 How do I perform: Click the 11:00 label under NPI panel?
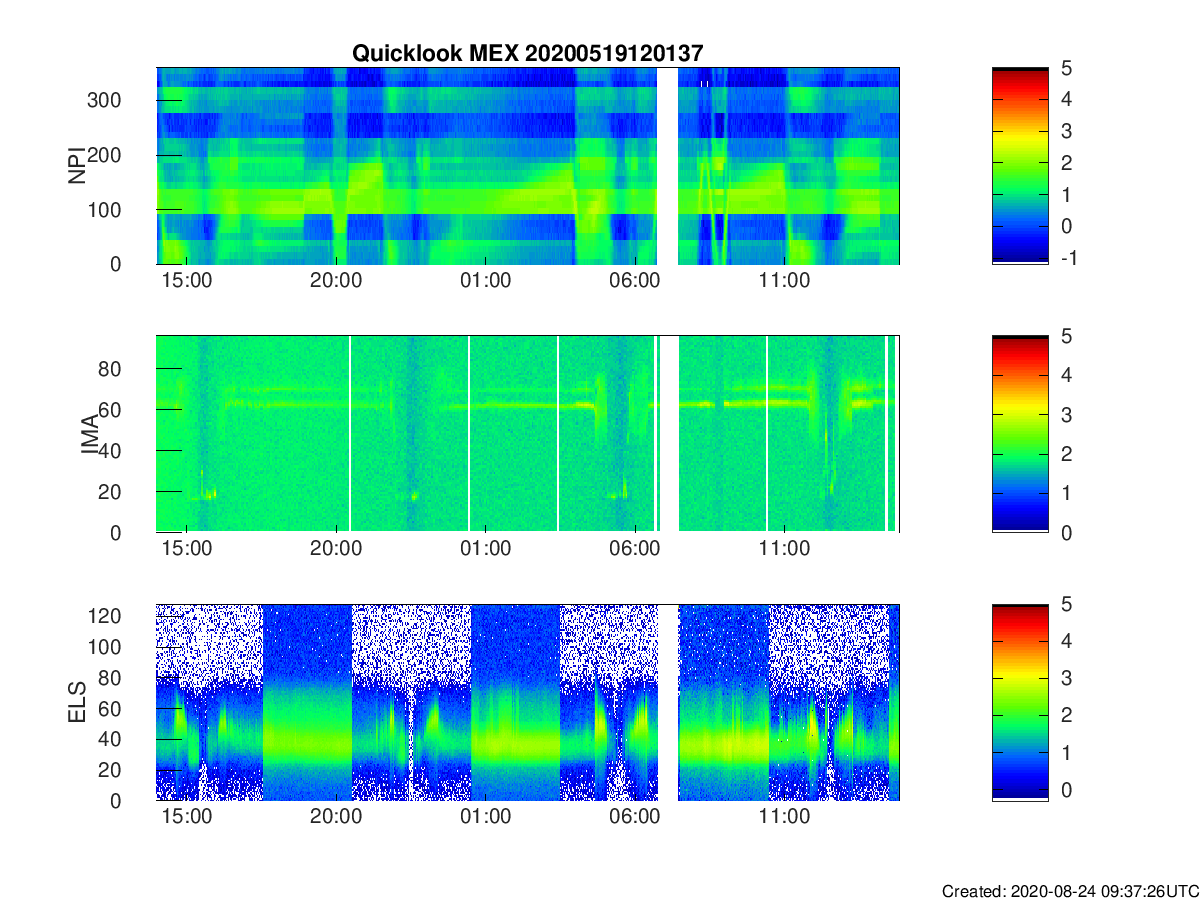coord(784,281)
